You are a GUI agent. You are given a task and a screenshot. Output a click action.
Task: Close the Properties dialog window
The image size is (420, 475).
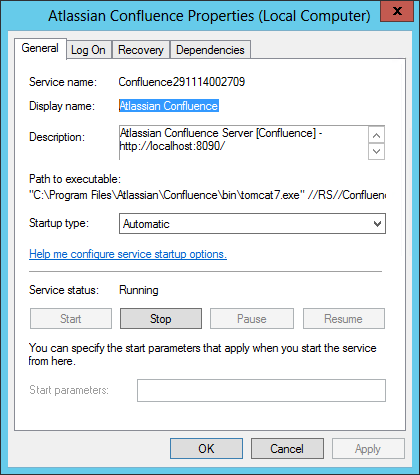[x=397, y=11]
